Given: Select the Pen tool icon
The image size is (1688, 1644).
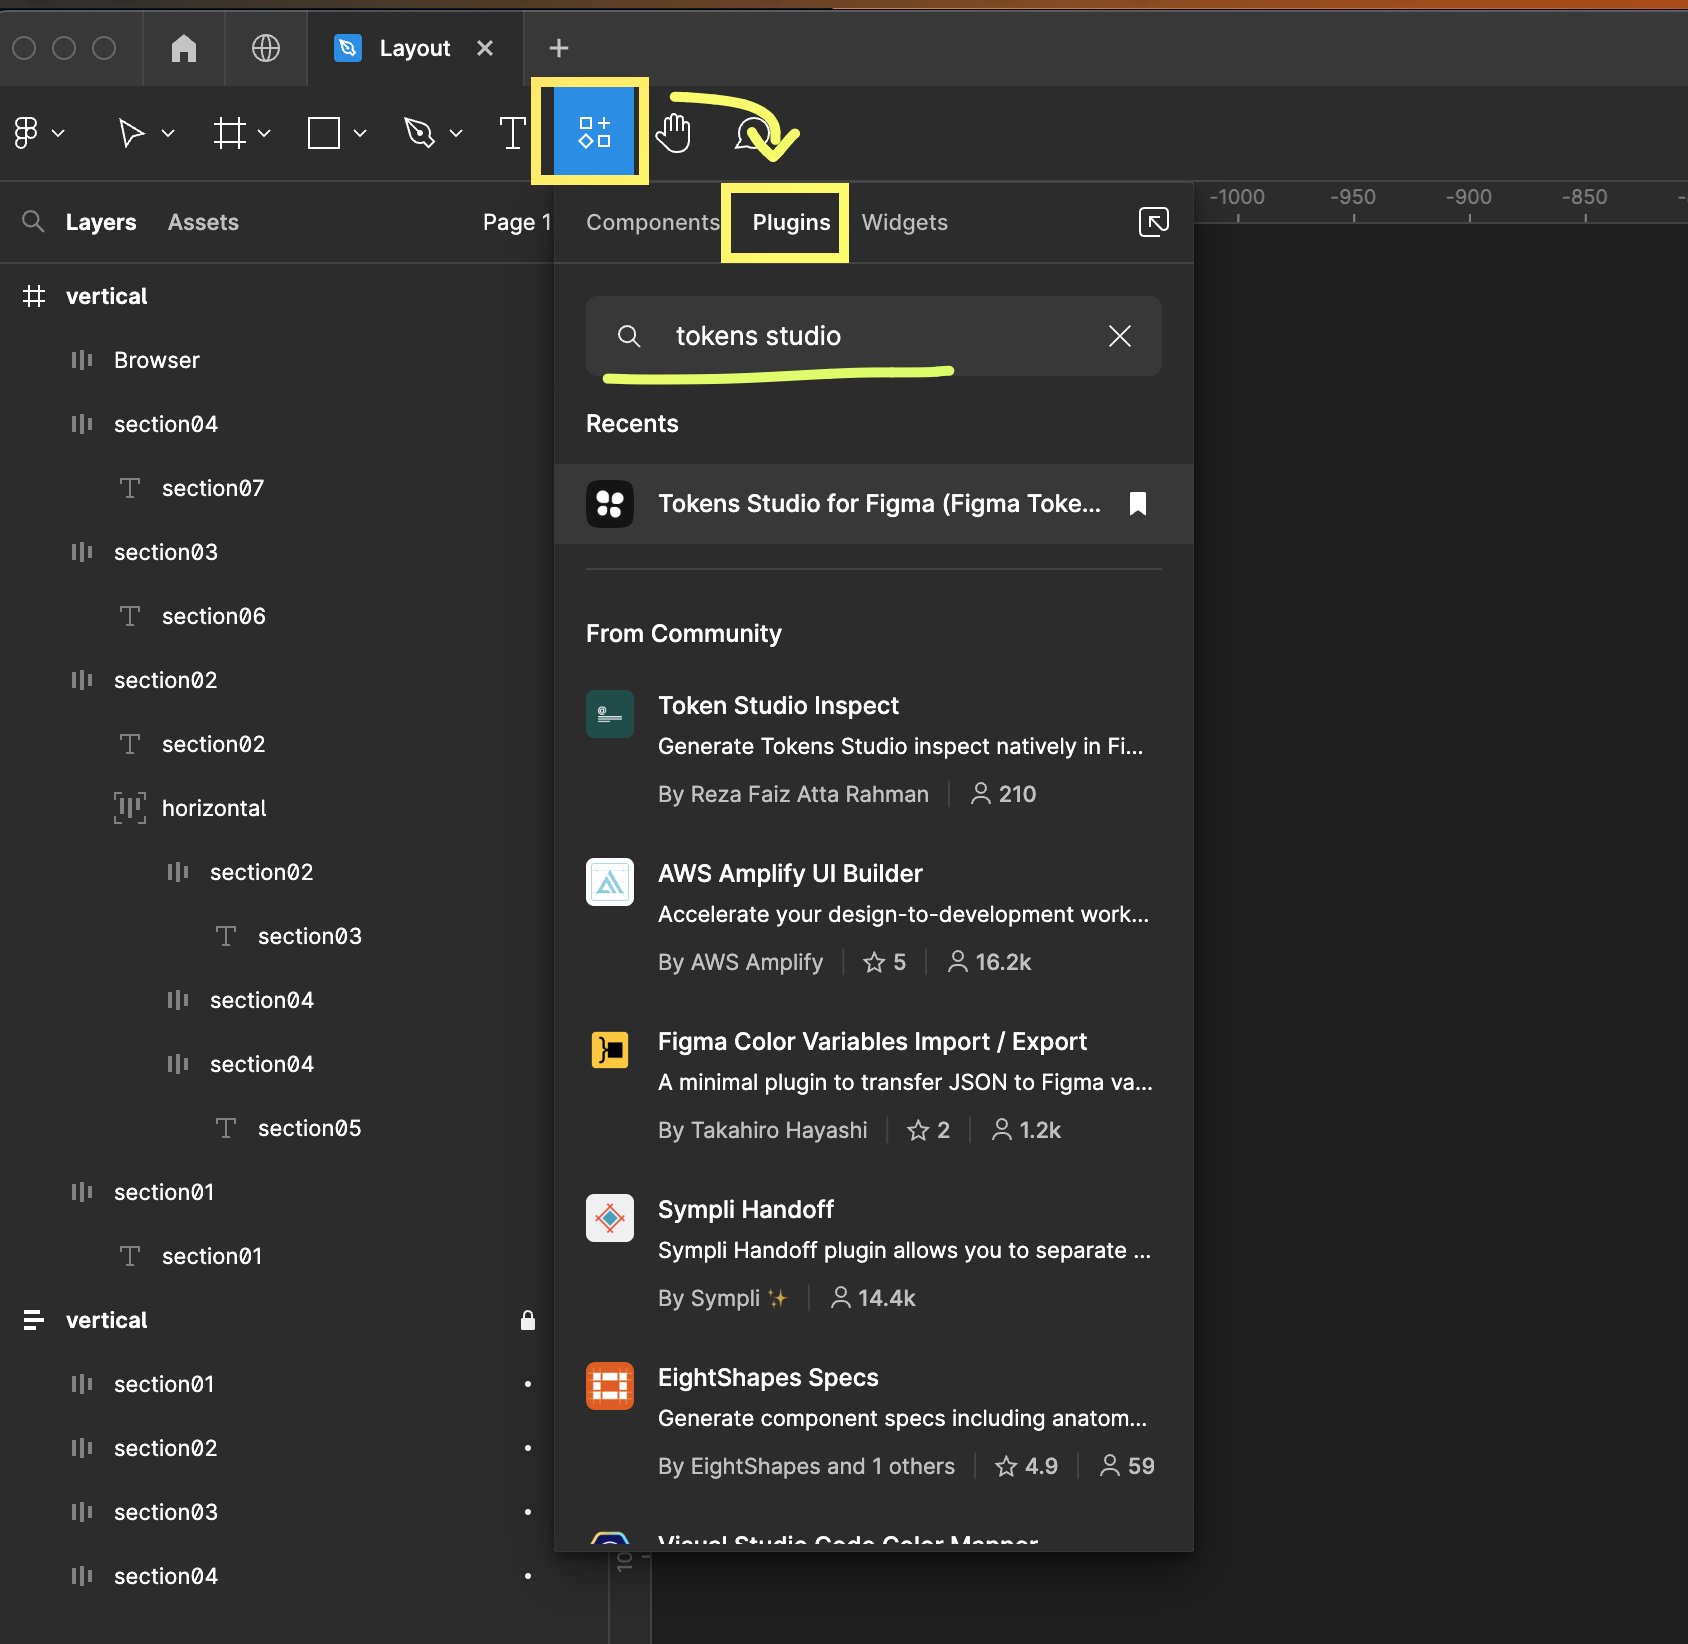Looking at the screenshot, I should pyautogui.click(x=420, y=132).
